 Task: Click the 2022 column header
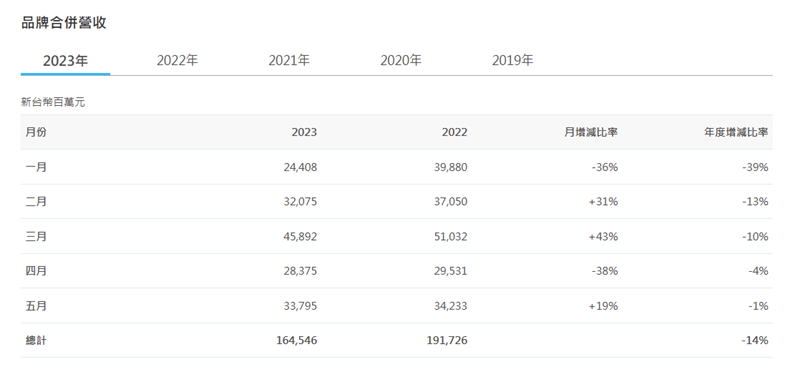[455, 132]
